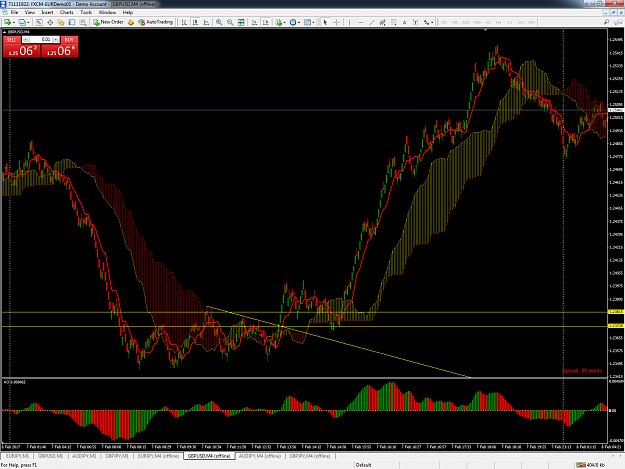Toggle chart Auto Scroll

[254, 22]
